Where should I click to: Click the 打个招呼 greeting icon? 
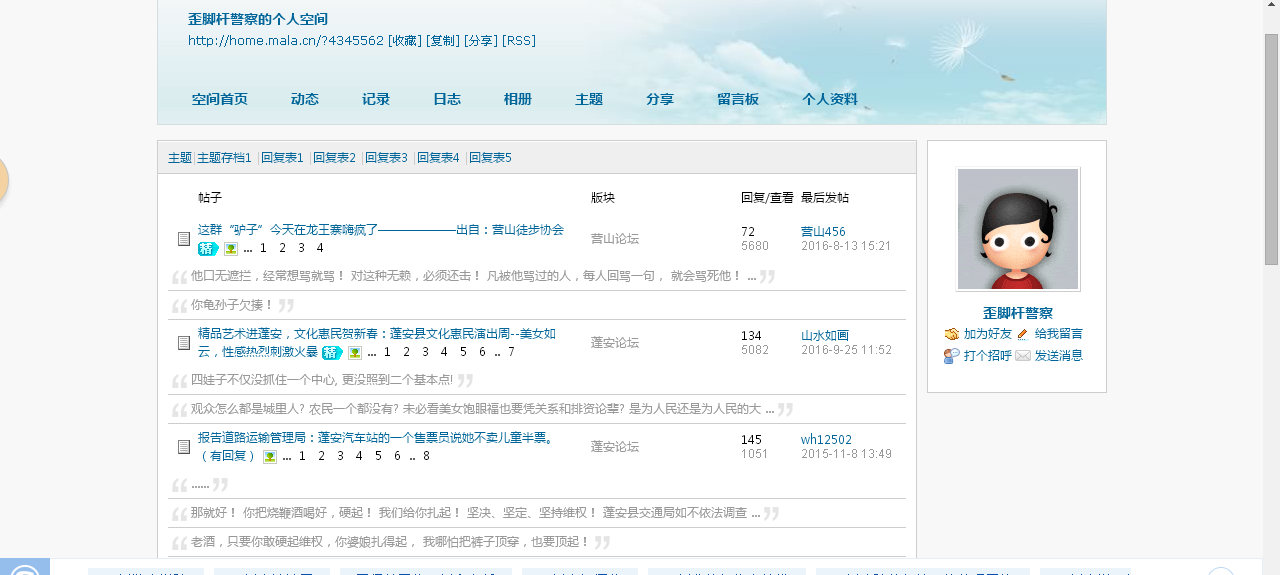[951, 356]
